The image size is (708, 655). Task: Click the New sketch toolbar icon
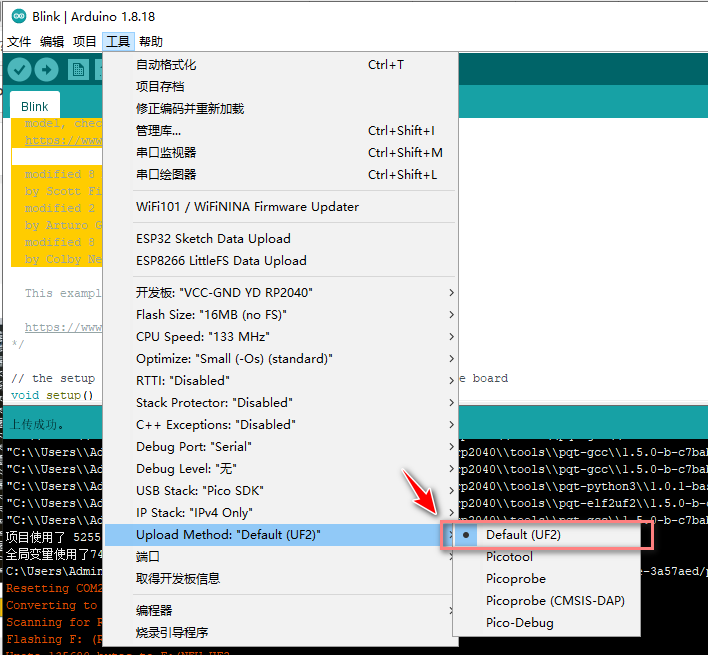[x=79, y=70]
